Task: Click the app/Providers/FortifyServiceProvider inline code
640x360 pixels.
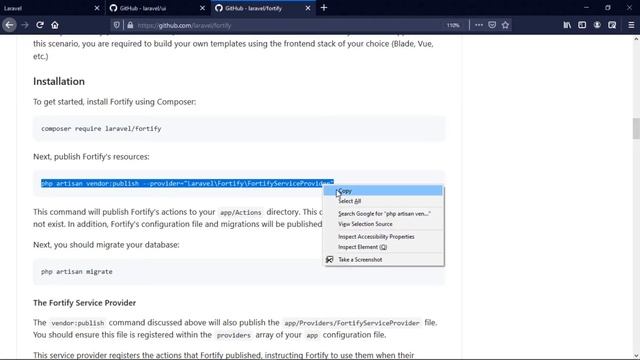Action: point(352,323)
